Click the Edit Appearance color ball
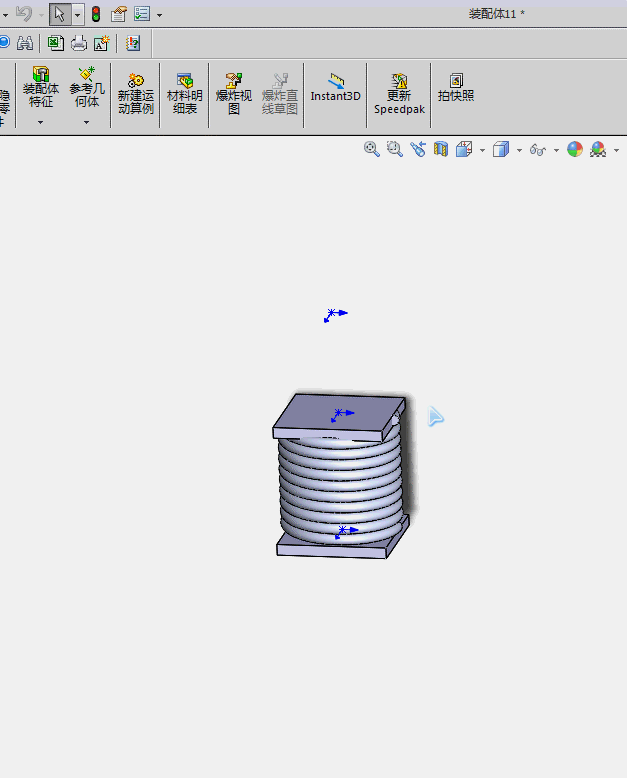The image size is (627, 778). click(x=575, y=149)
